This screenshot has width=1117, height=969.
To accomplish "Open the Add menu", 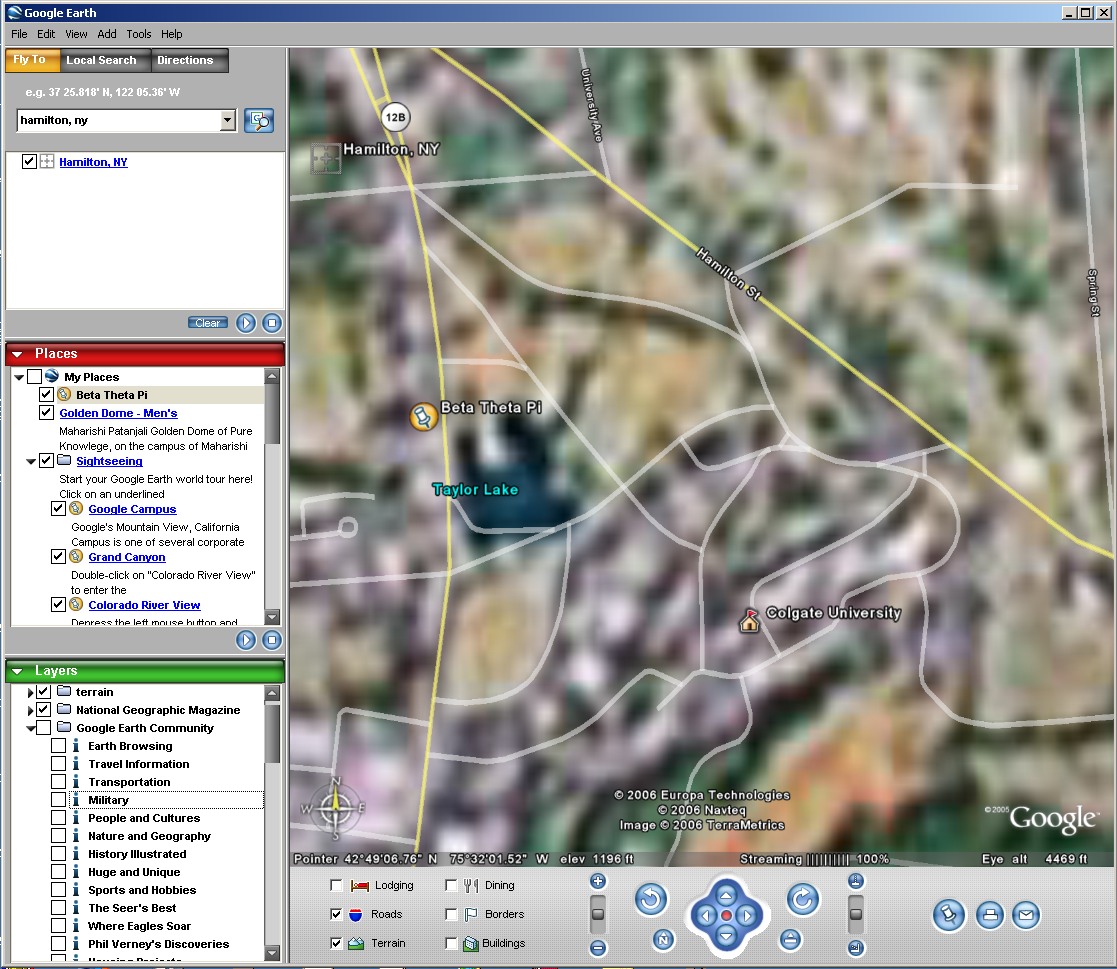I will pos(107,34).
